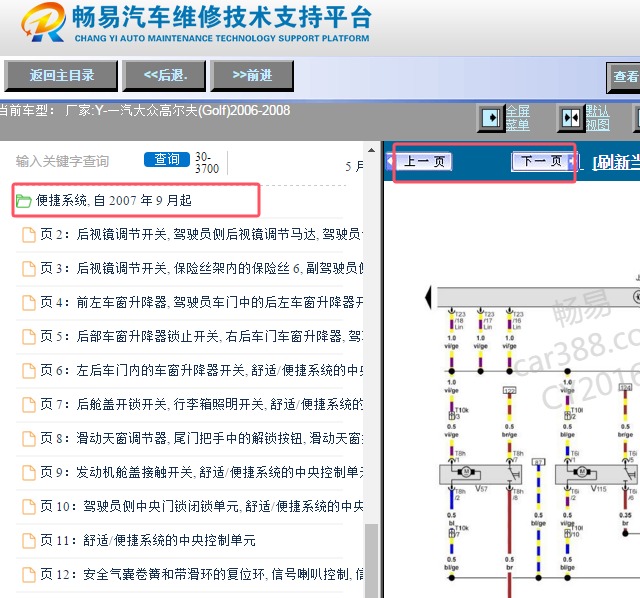Click the document icon beside 页 3

click(x=29, y=269)
